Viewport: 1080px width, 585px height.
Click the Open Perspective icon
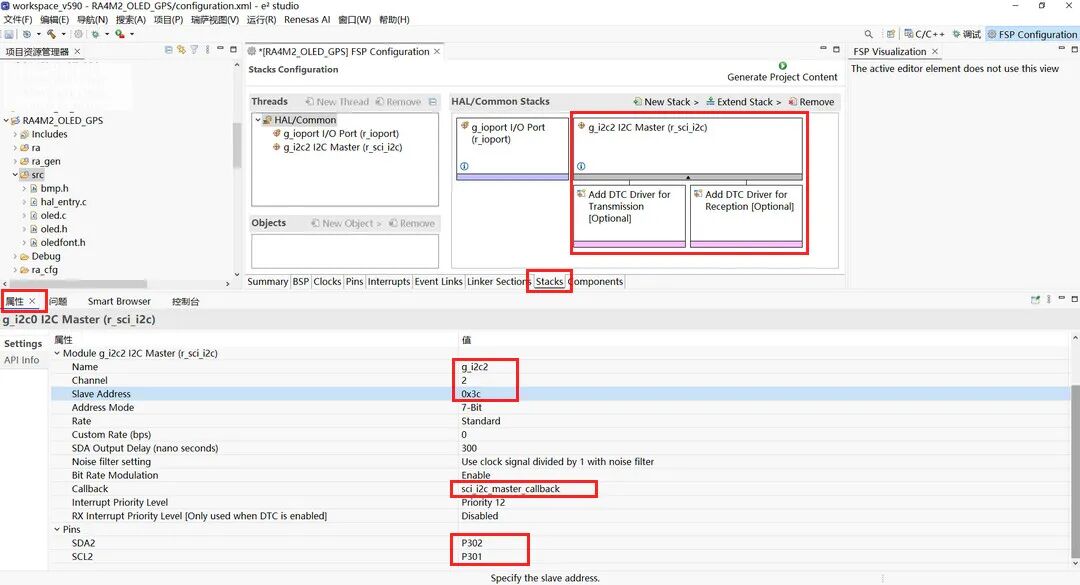point(891,34)
